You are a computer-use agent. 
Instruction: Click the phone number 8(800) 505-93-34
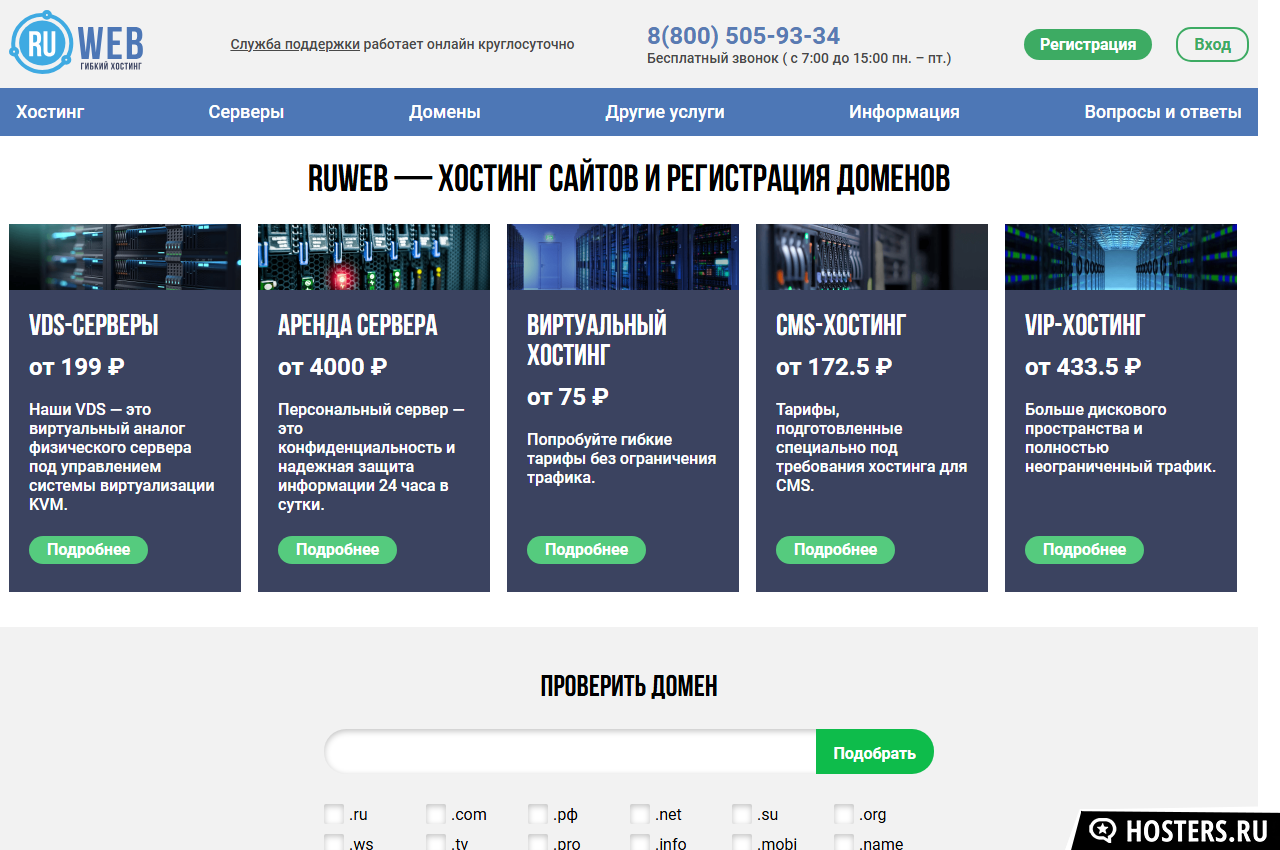[743, 36]
